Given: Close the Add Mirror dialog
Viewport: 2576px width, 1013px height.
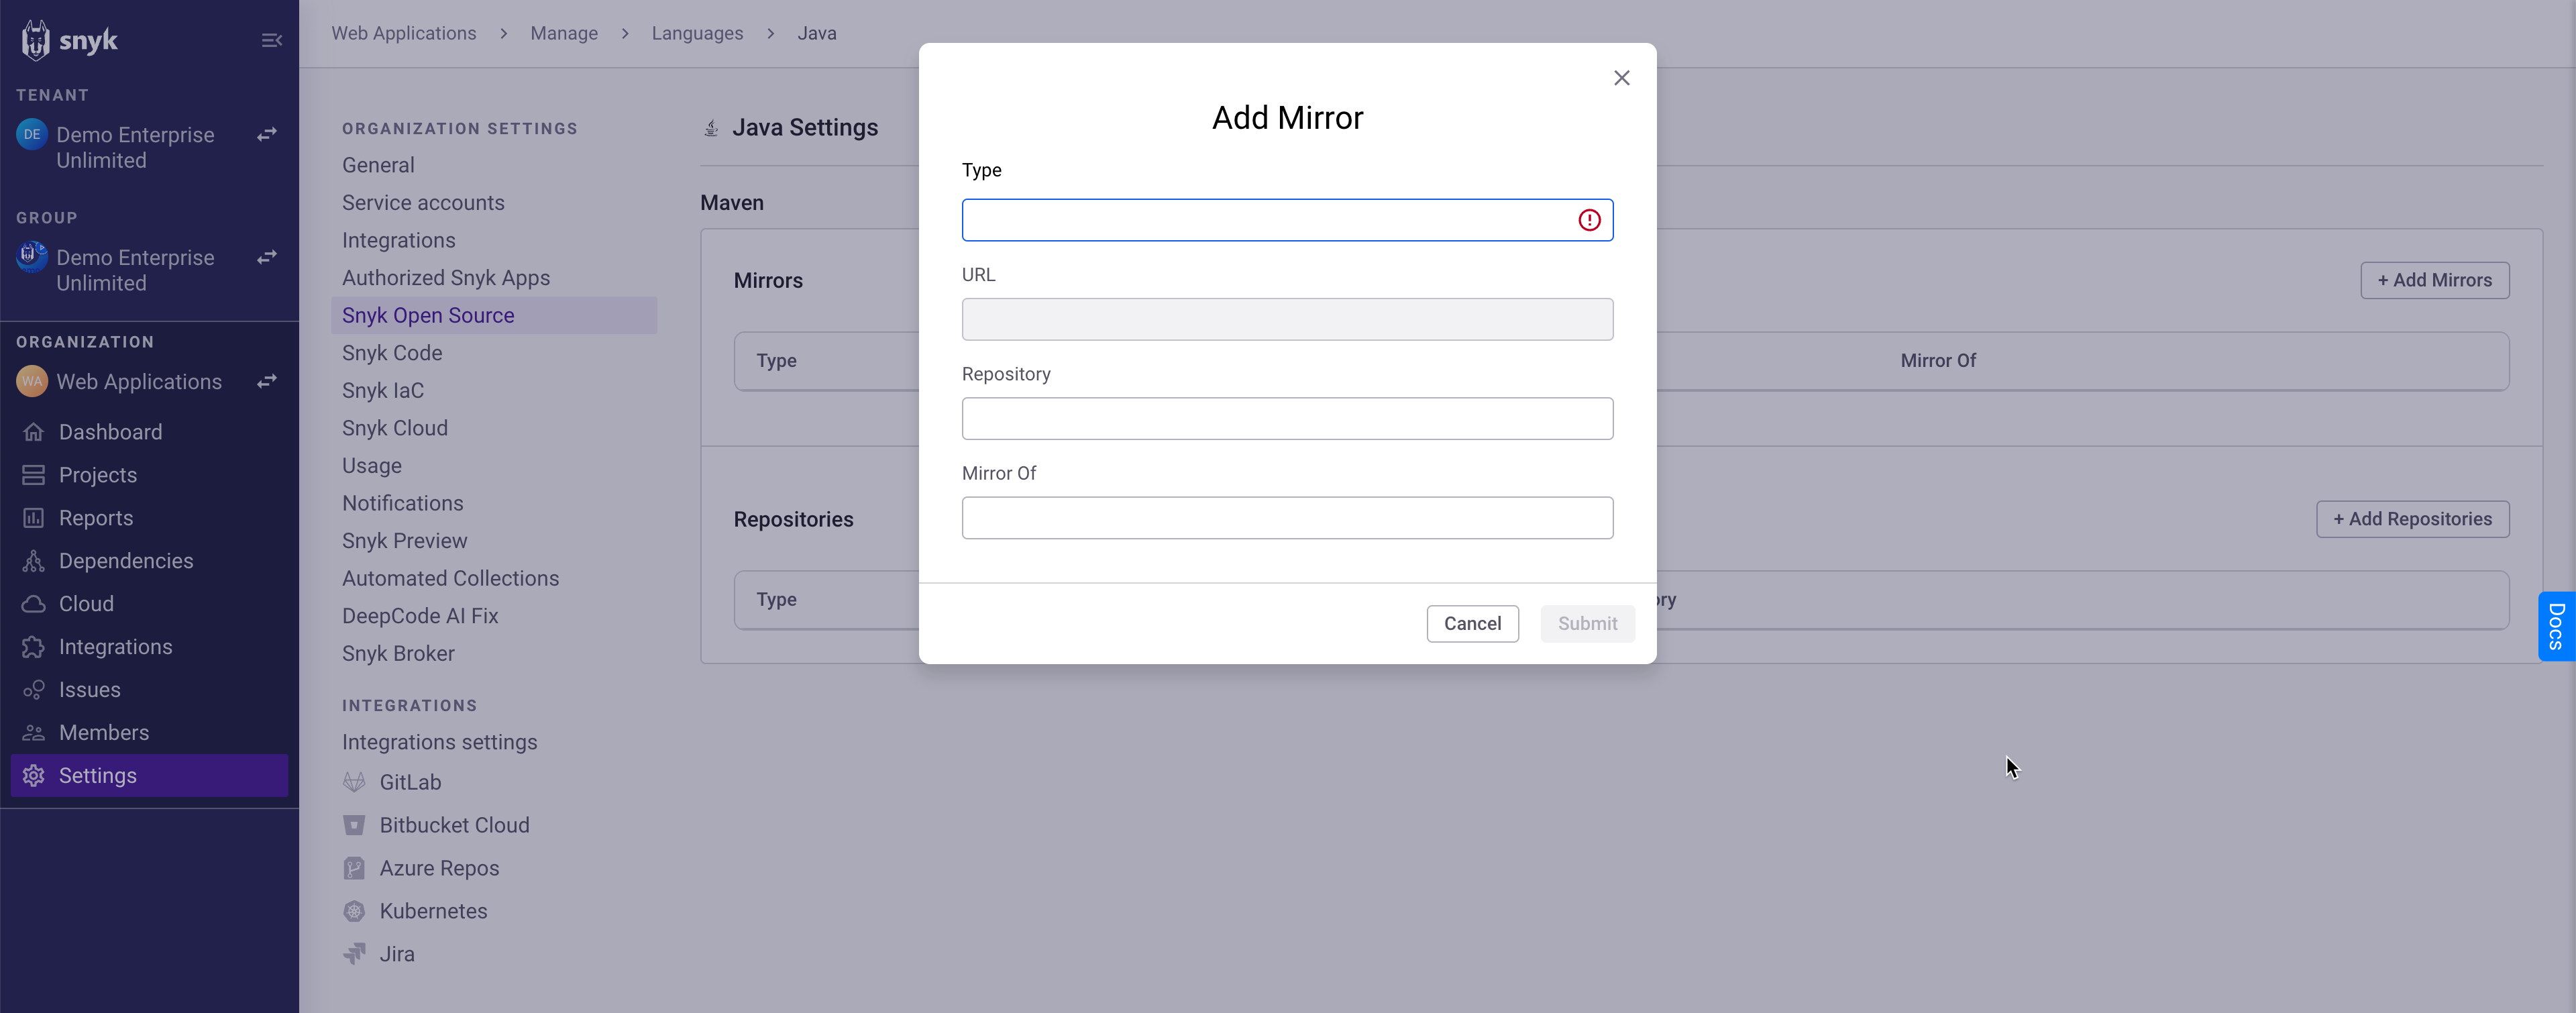Looking at the screenshot, I should coord(1621,78).
